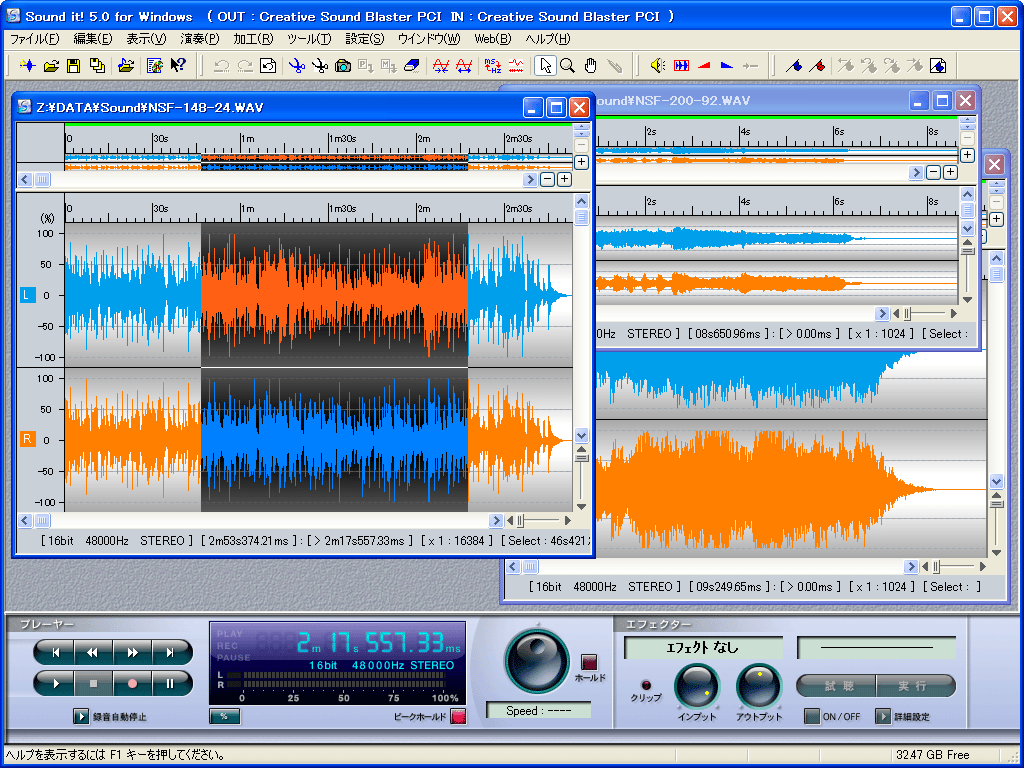Open the Tools menu (ツール)
Viewport: 1024px width, 768px height.
[310, 39]
